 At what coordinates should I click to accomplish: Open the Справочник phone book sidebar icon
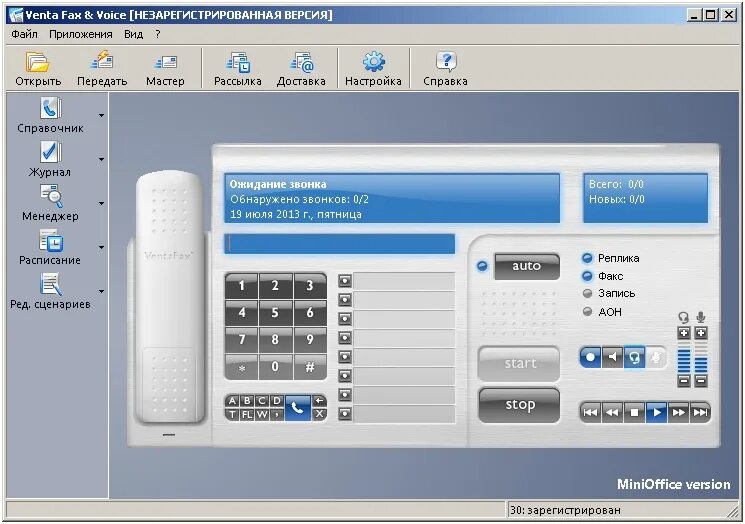50,115
